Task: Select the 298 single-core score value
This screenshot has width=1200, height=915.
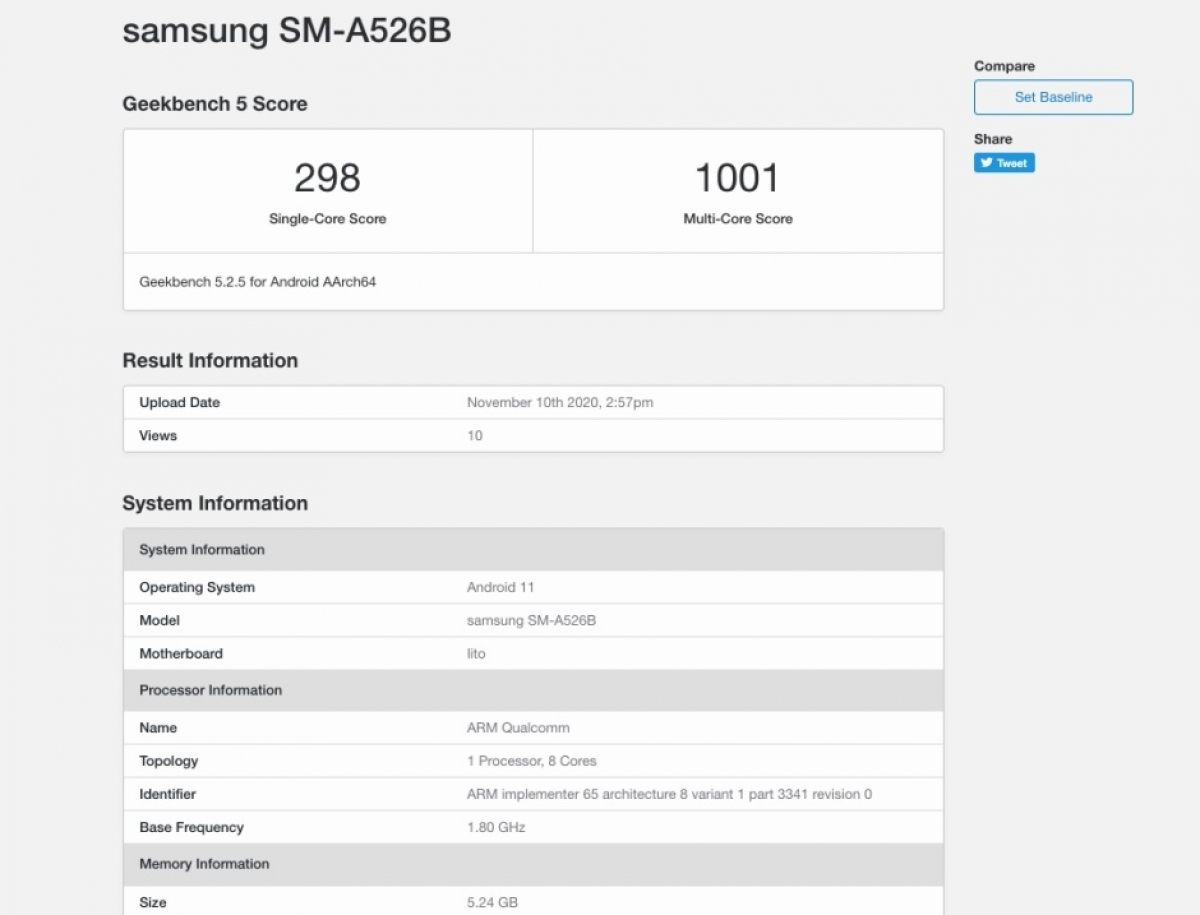Action: point(327,178)
